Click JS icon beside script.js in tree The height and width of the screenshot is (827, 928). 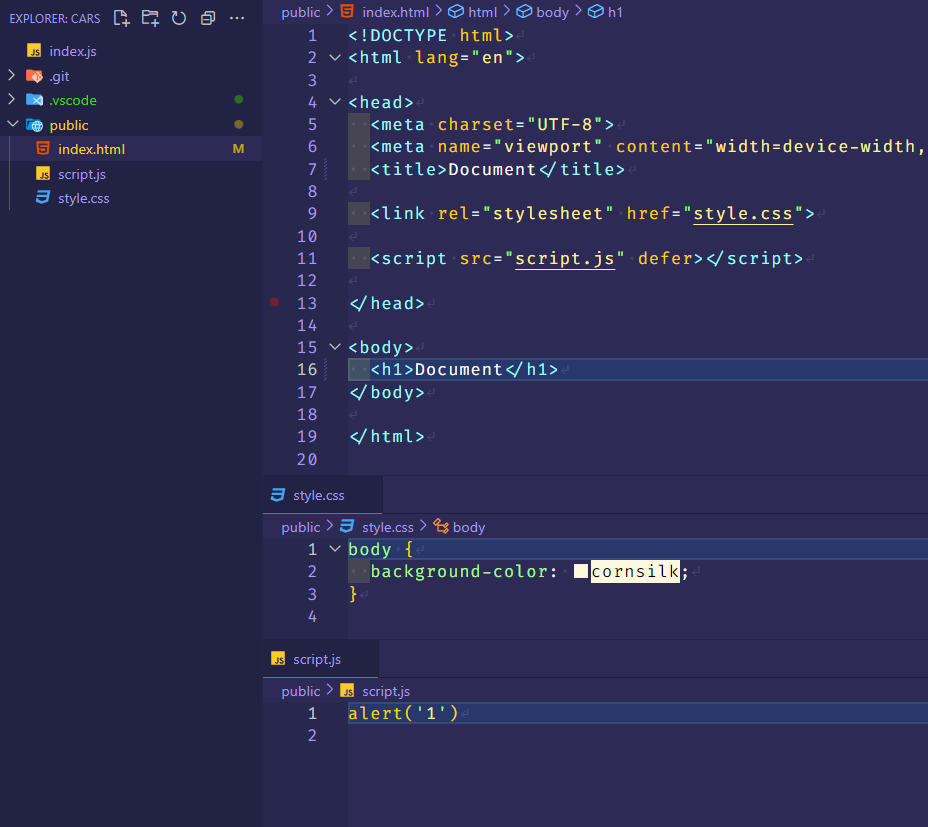pyautogui.click(x=43, y=173)
